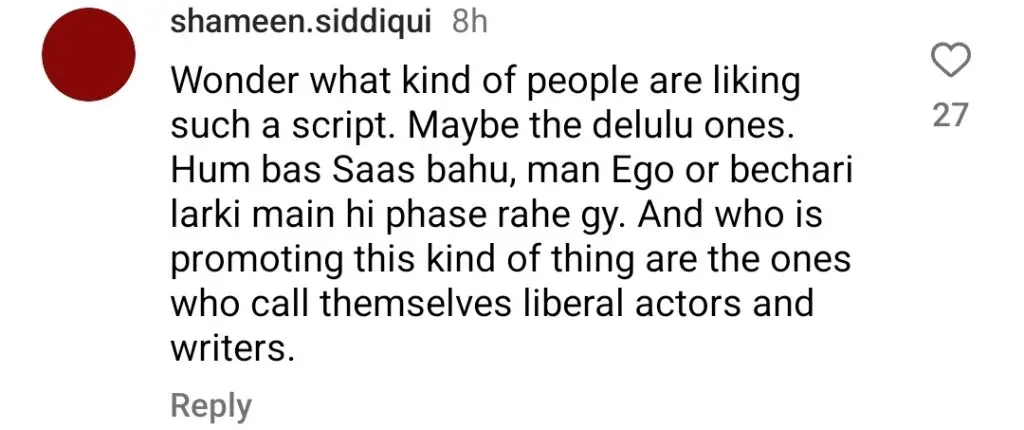Open the shameen.siddiqui username profile link
The image size is (1024, 430).
coord(301,24)
